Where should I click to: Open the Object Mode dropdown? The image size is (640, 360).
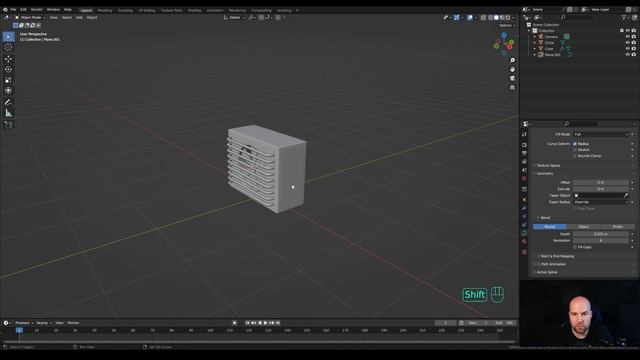pos(30,18)
